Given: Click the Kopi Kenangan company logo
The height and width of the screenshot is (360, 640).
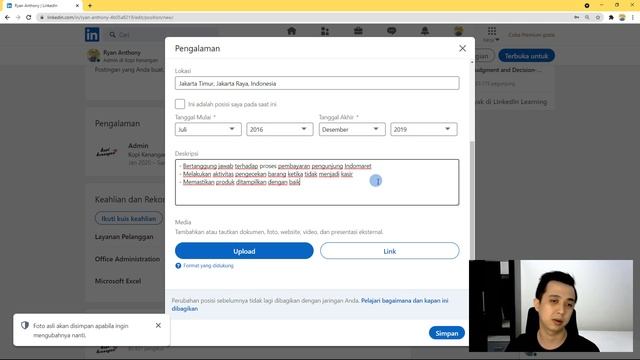Looking at the screenshot, I should (106, 152).
